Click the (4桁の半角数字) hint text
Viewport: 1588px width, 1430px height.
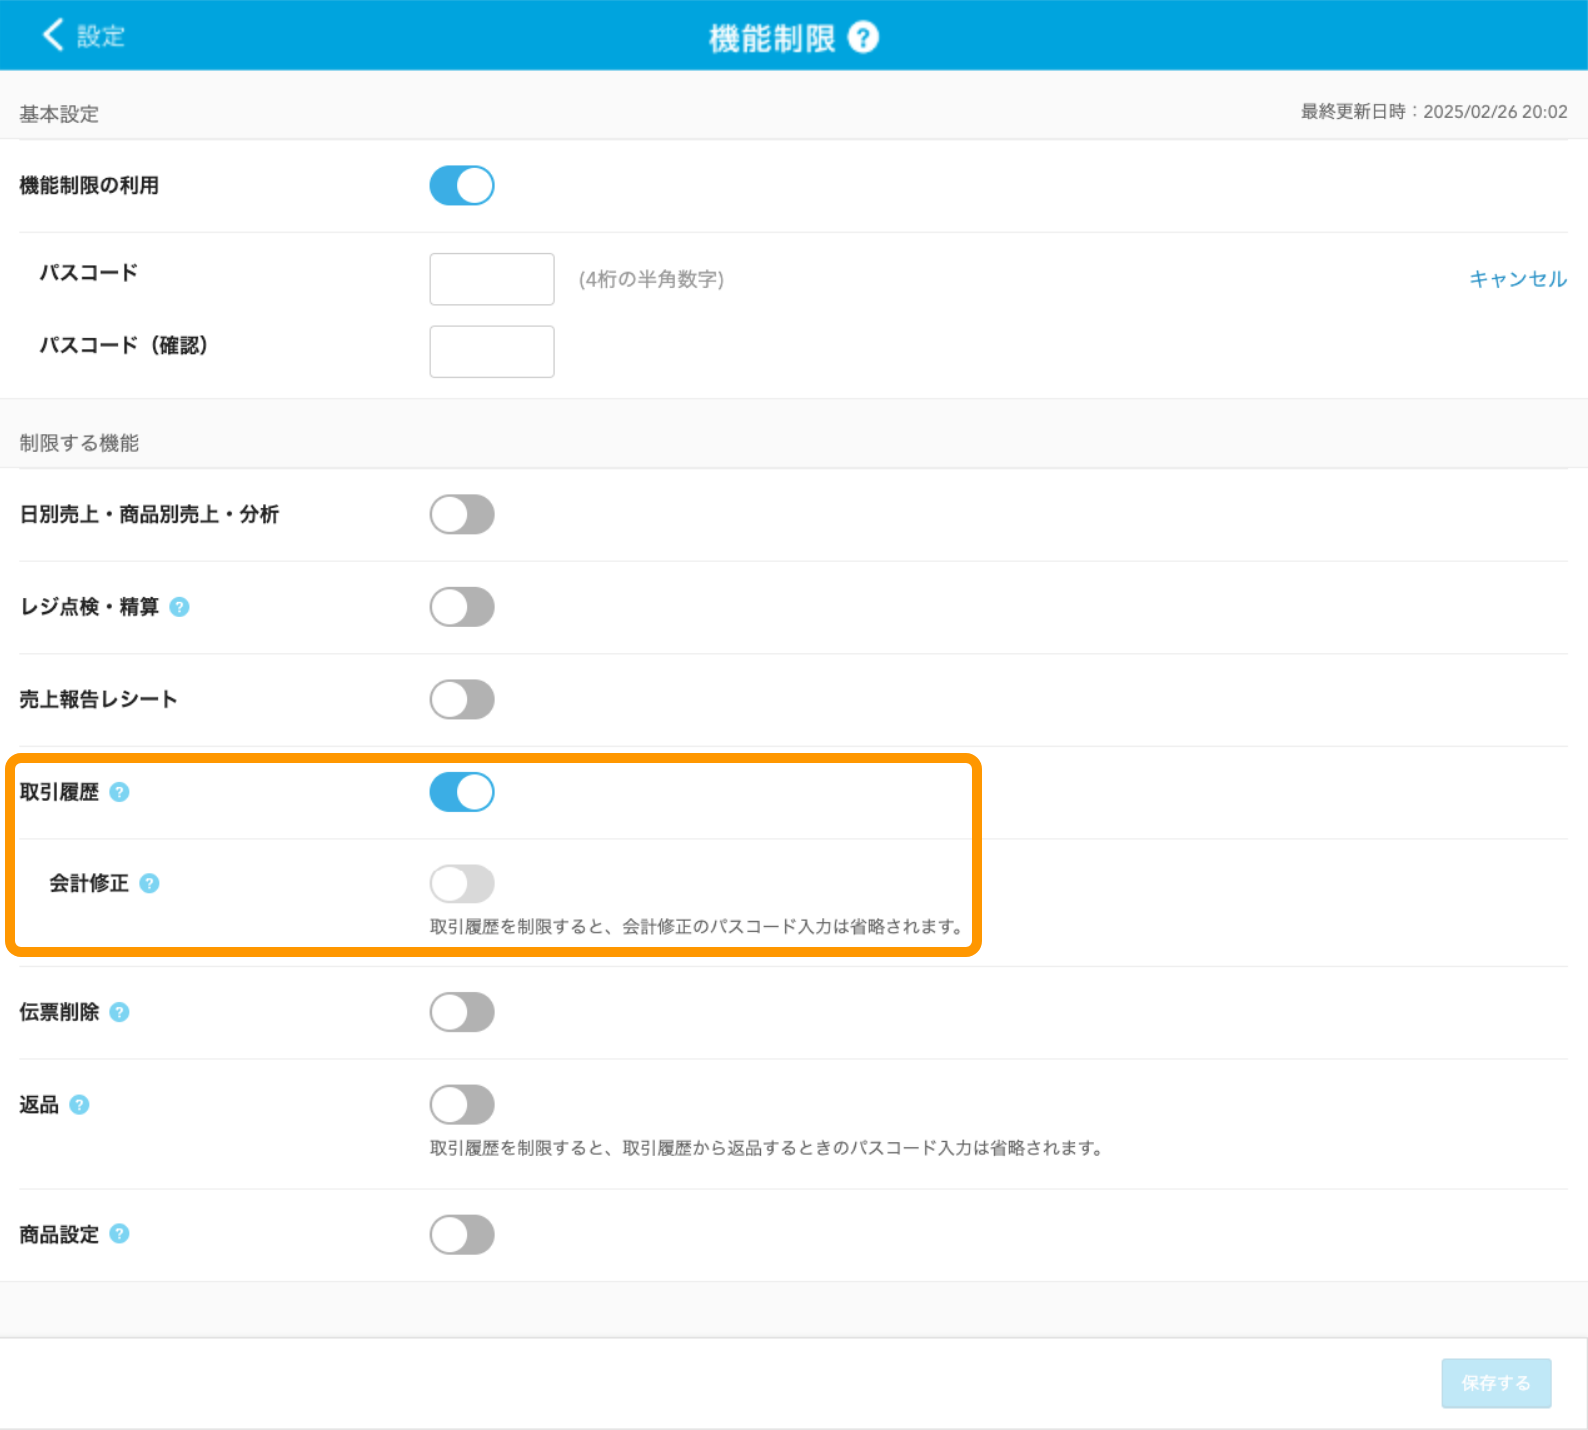[x=651, y=279]
